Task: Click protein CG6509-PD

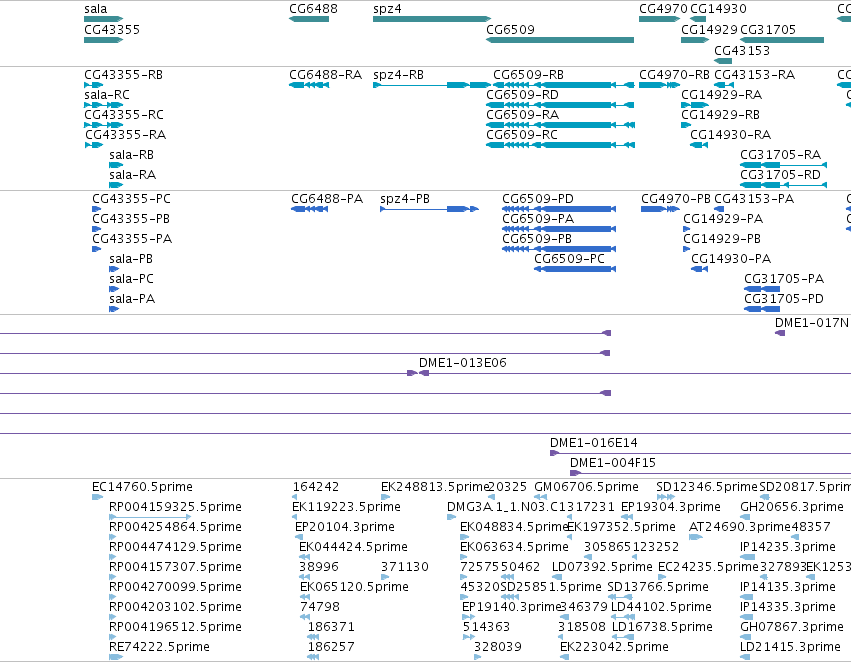Action: point(559,209)
